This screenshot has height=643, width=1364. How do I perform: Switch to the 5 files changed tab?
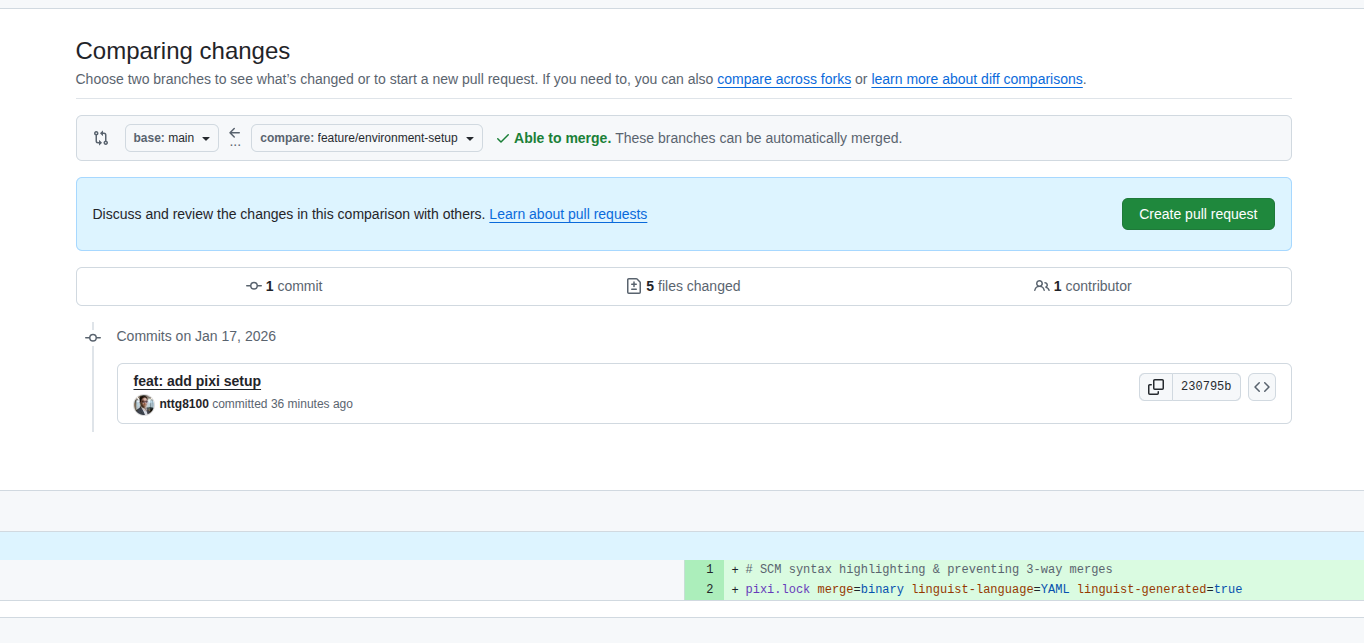[683, 286]
